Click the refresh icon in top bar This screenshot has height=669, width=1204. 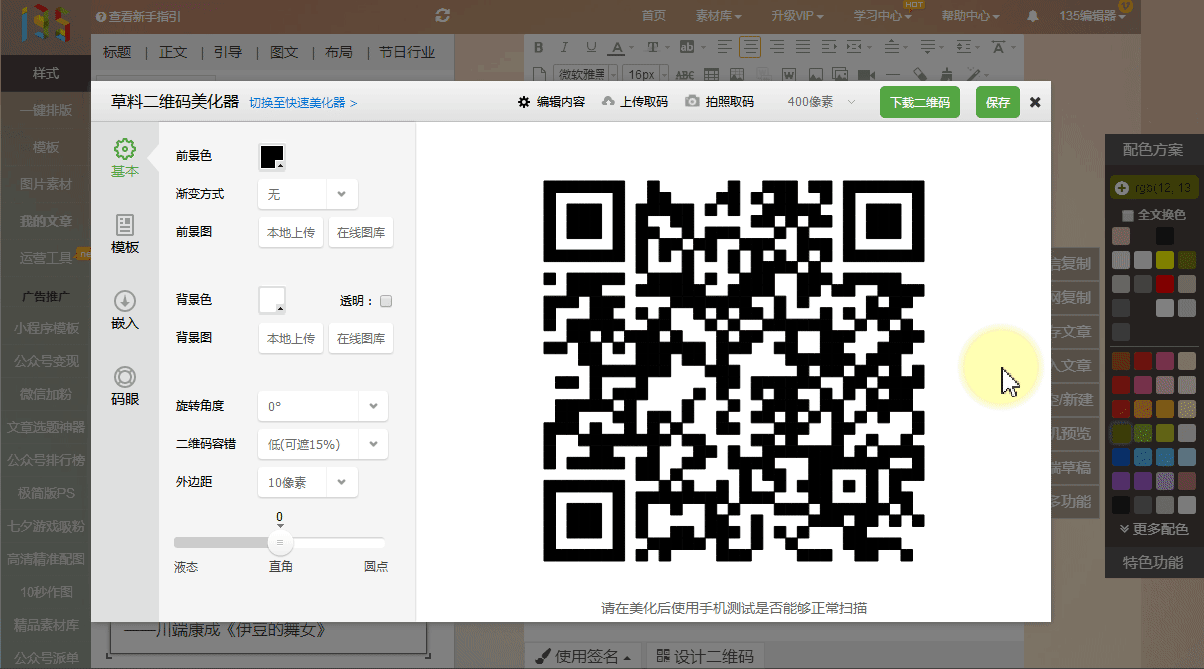(x=443, y=15)
